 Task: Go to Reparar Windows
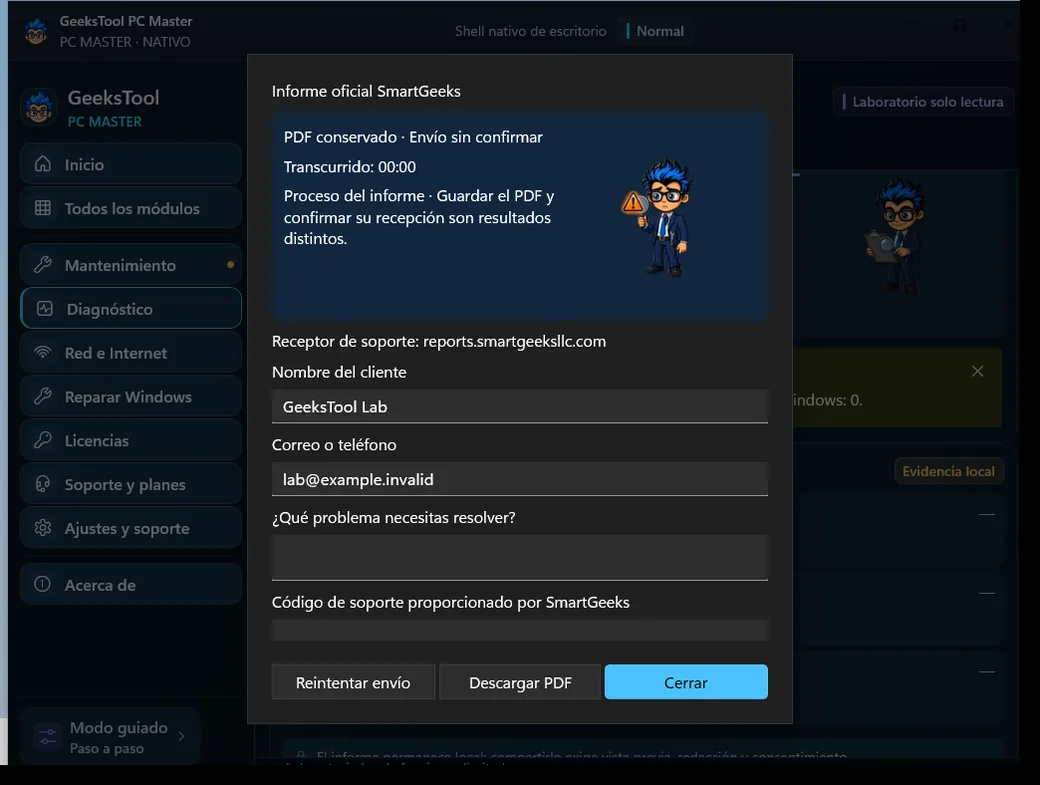[131, 396]
